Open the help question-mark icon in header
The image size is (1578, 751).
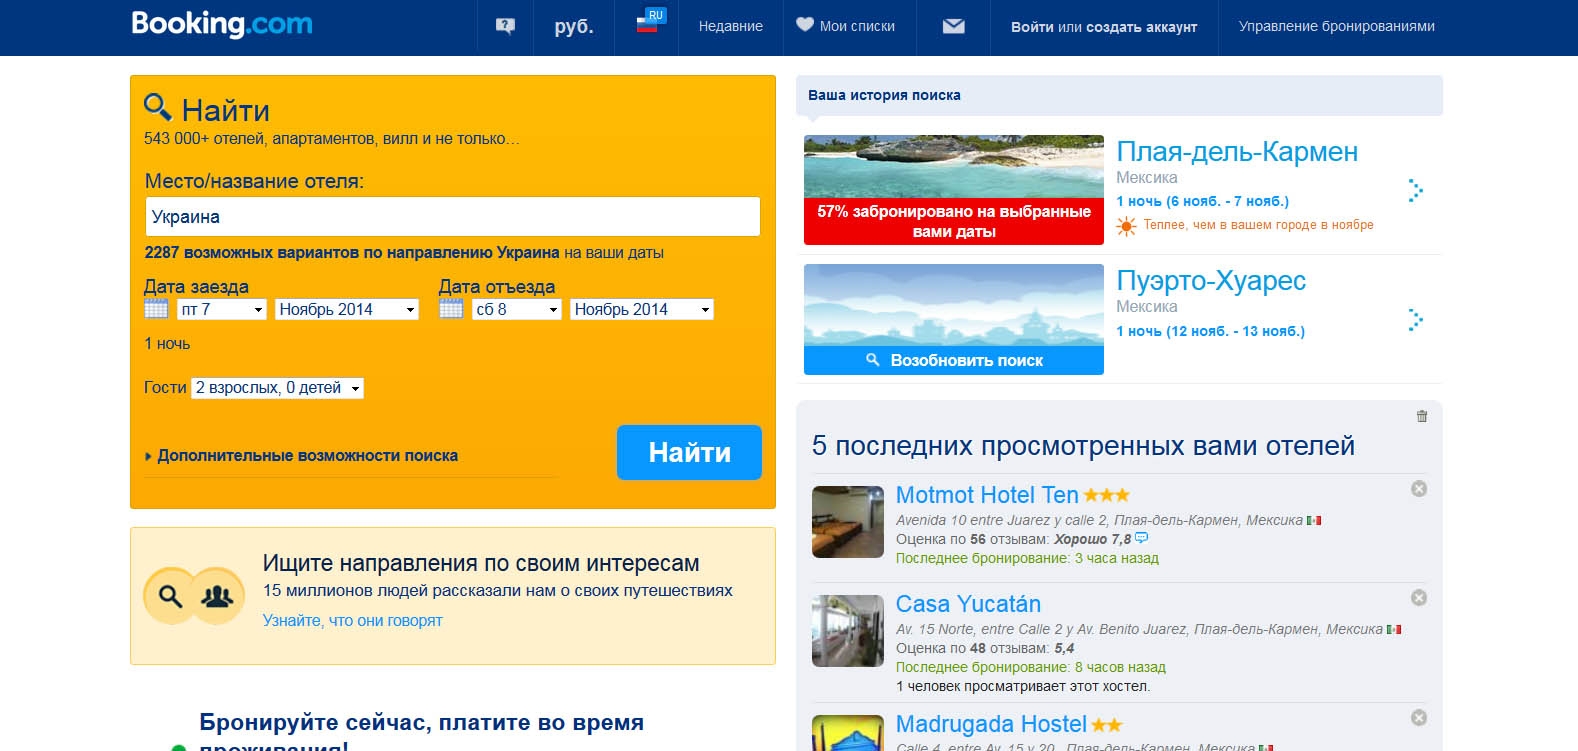tap(505, 26)
